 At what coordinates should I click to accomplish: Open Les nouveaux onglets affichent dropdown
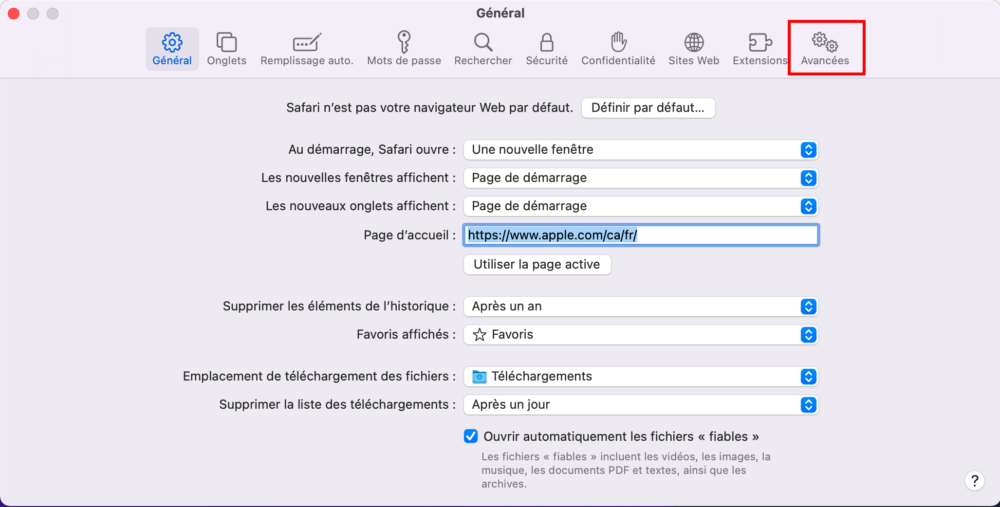coord(640,206)
